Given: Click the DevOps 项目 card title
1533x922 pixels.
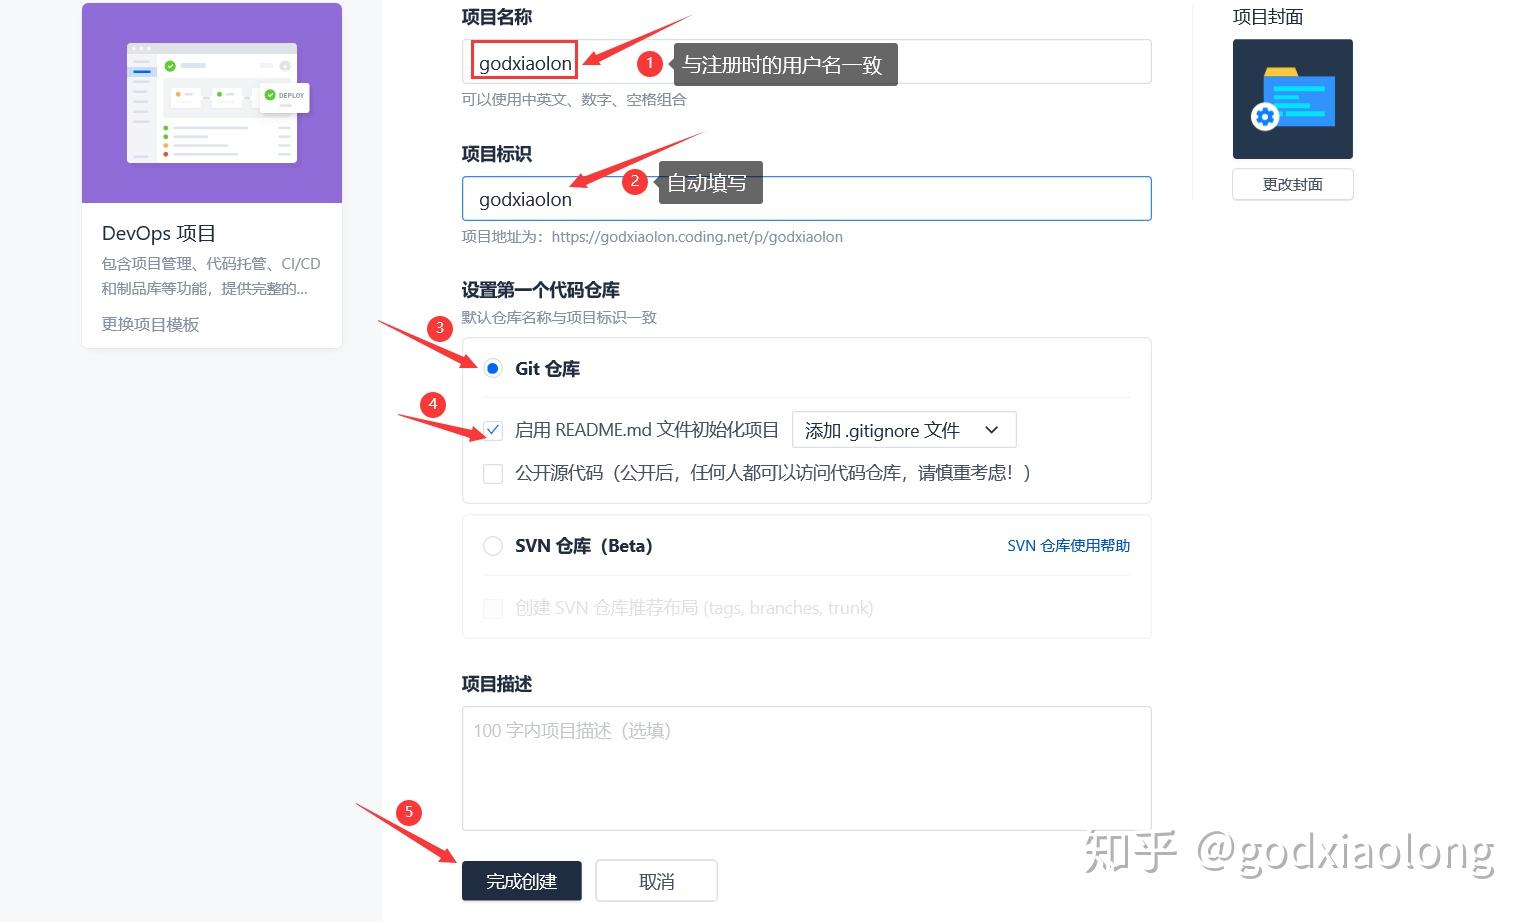Looking at the screenshot, I should (x=159, y=233).
